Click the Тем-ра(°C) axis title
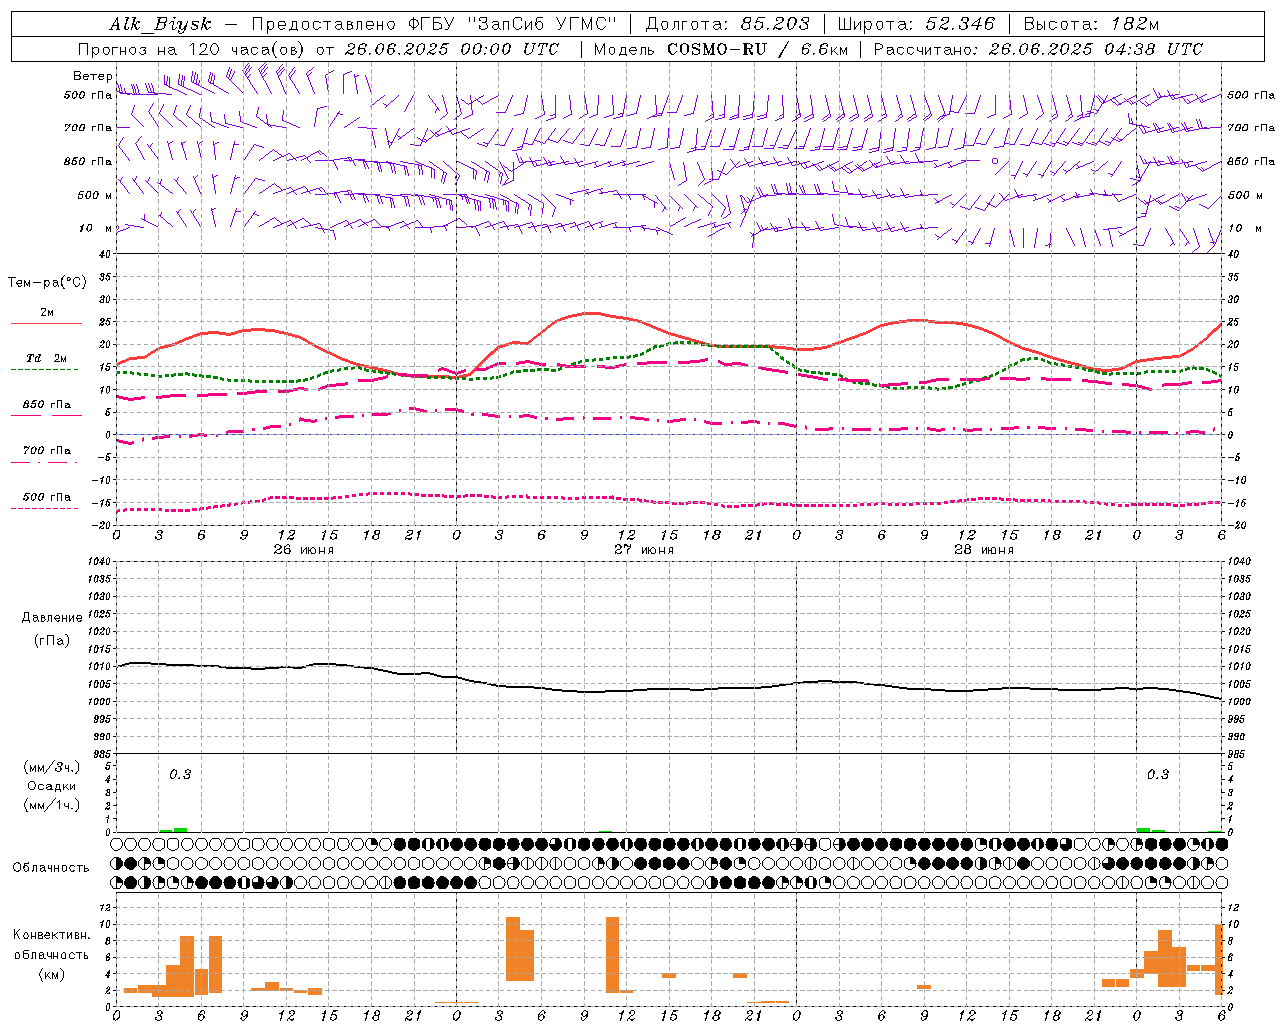1280x1024 pixels. (x=47, y=283)
